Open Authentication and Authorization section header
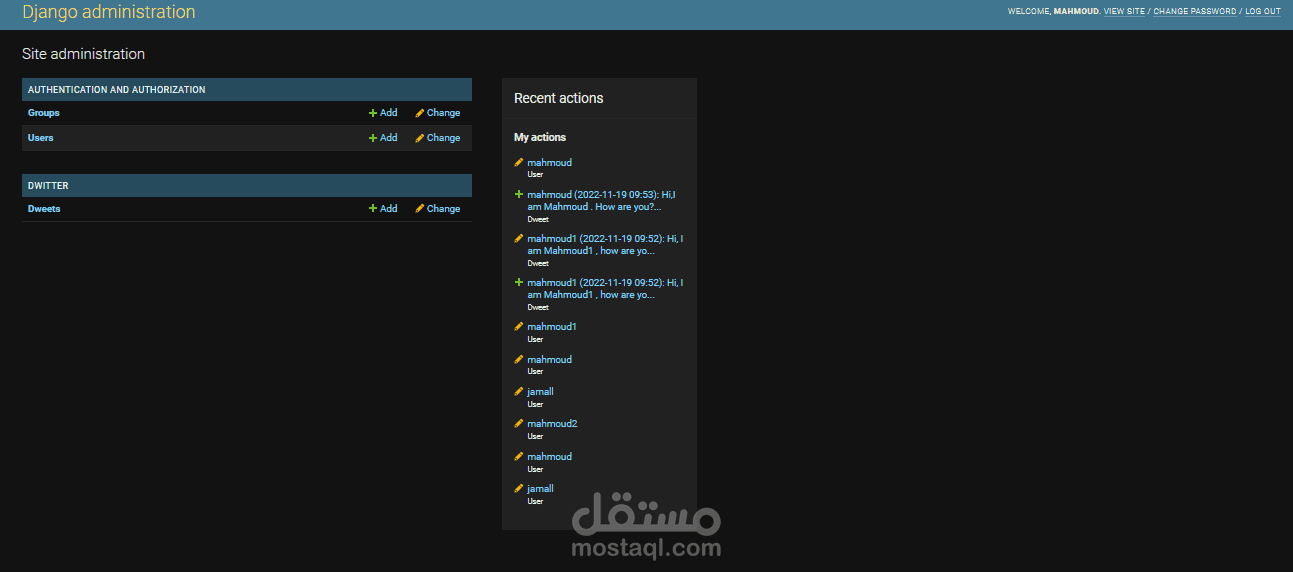The image size is (1293, 572). point(117,90)
